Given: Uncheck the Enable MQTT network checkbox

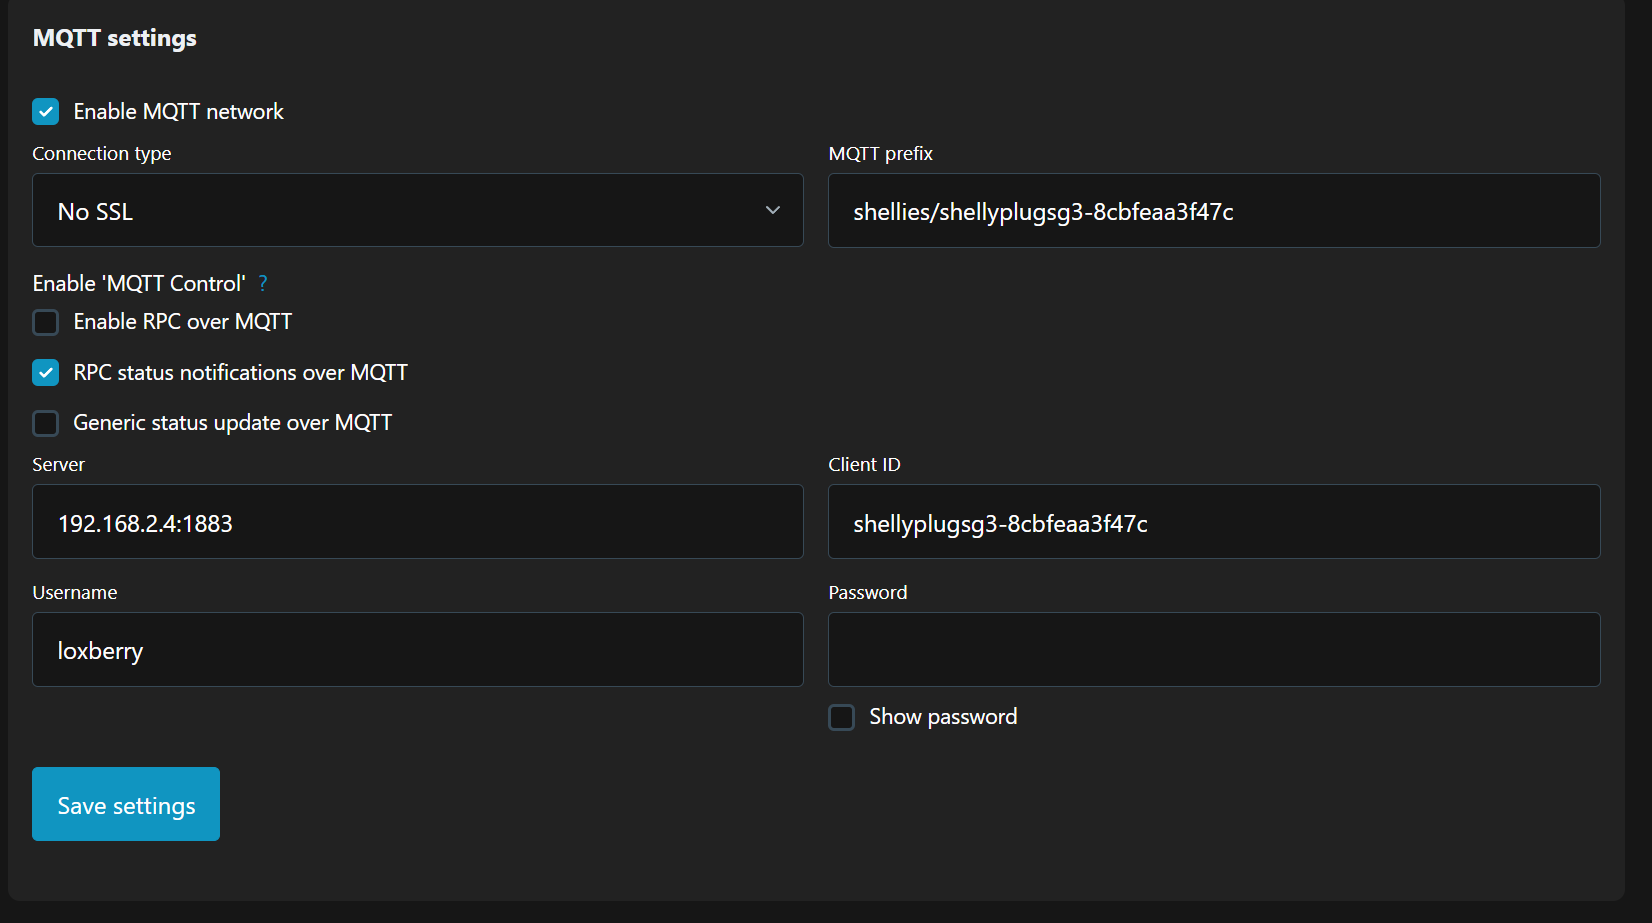Looking at the screenshot, I should click(x=46, y=111).
